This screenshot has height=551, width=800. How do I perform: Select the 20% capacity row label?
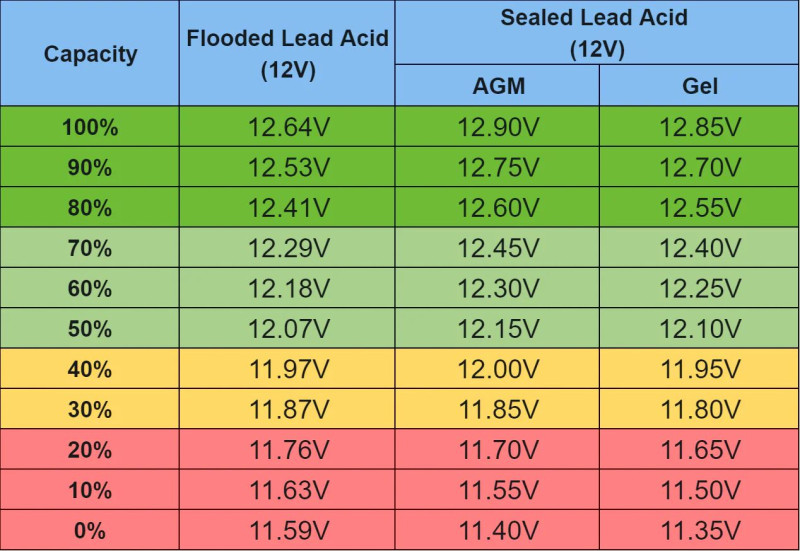coord(90,450)
